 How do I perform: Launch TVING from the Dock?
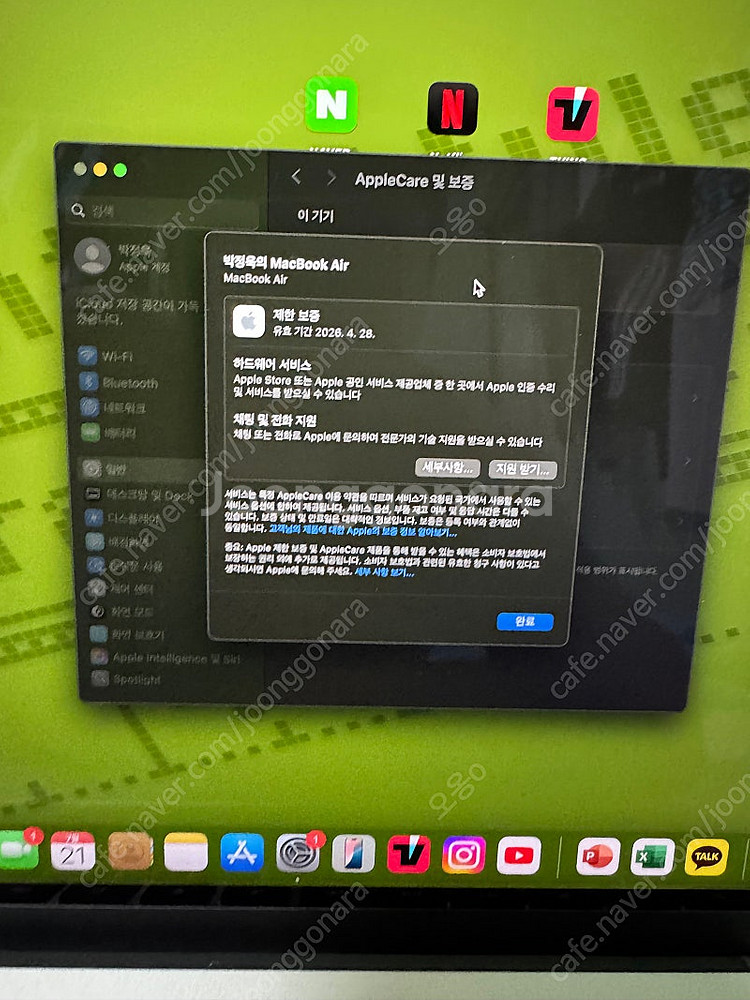pyautogui.click(x=408, y=854)
